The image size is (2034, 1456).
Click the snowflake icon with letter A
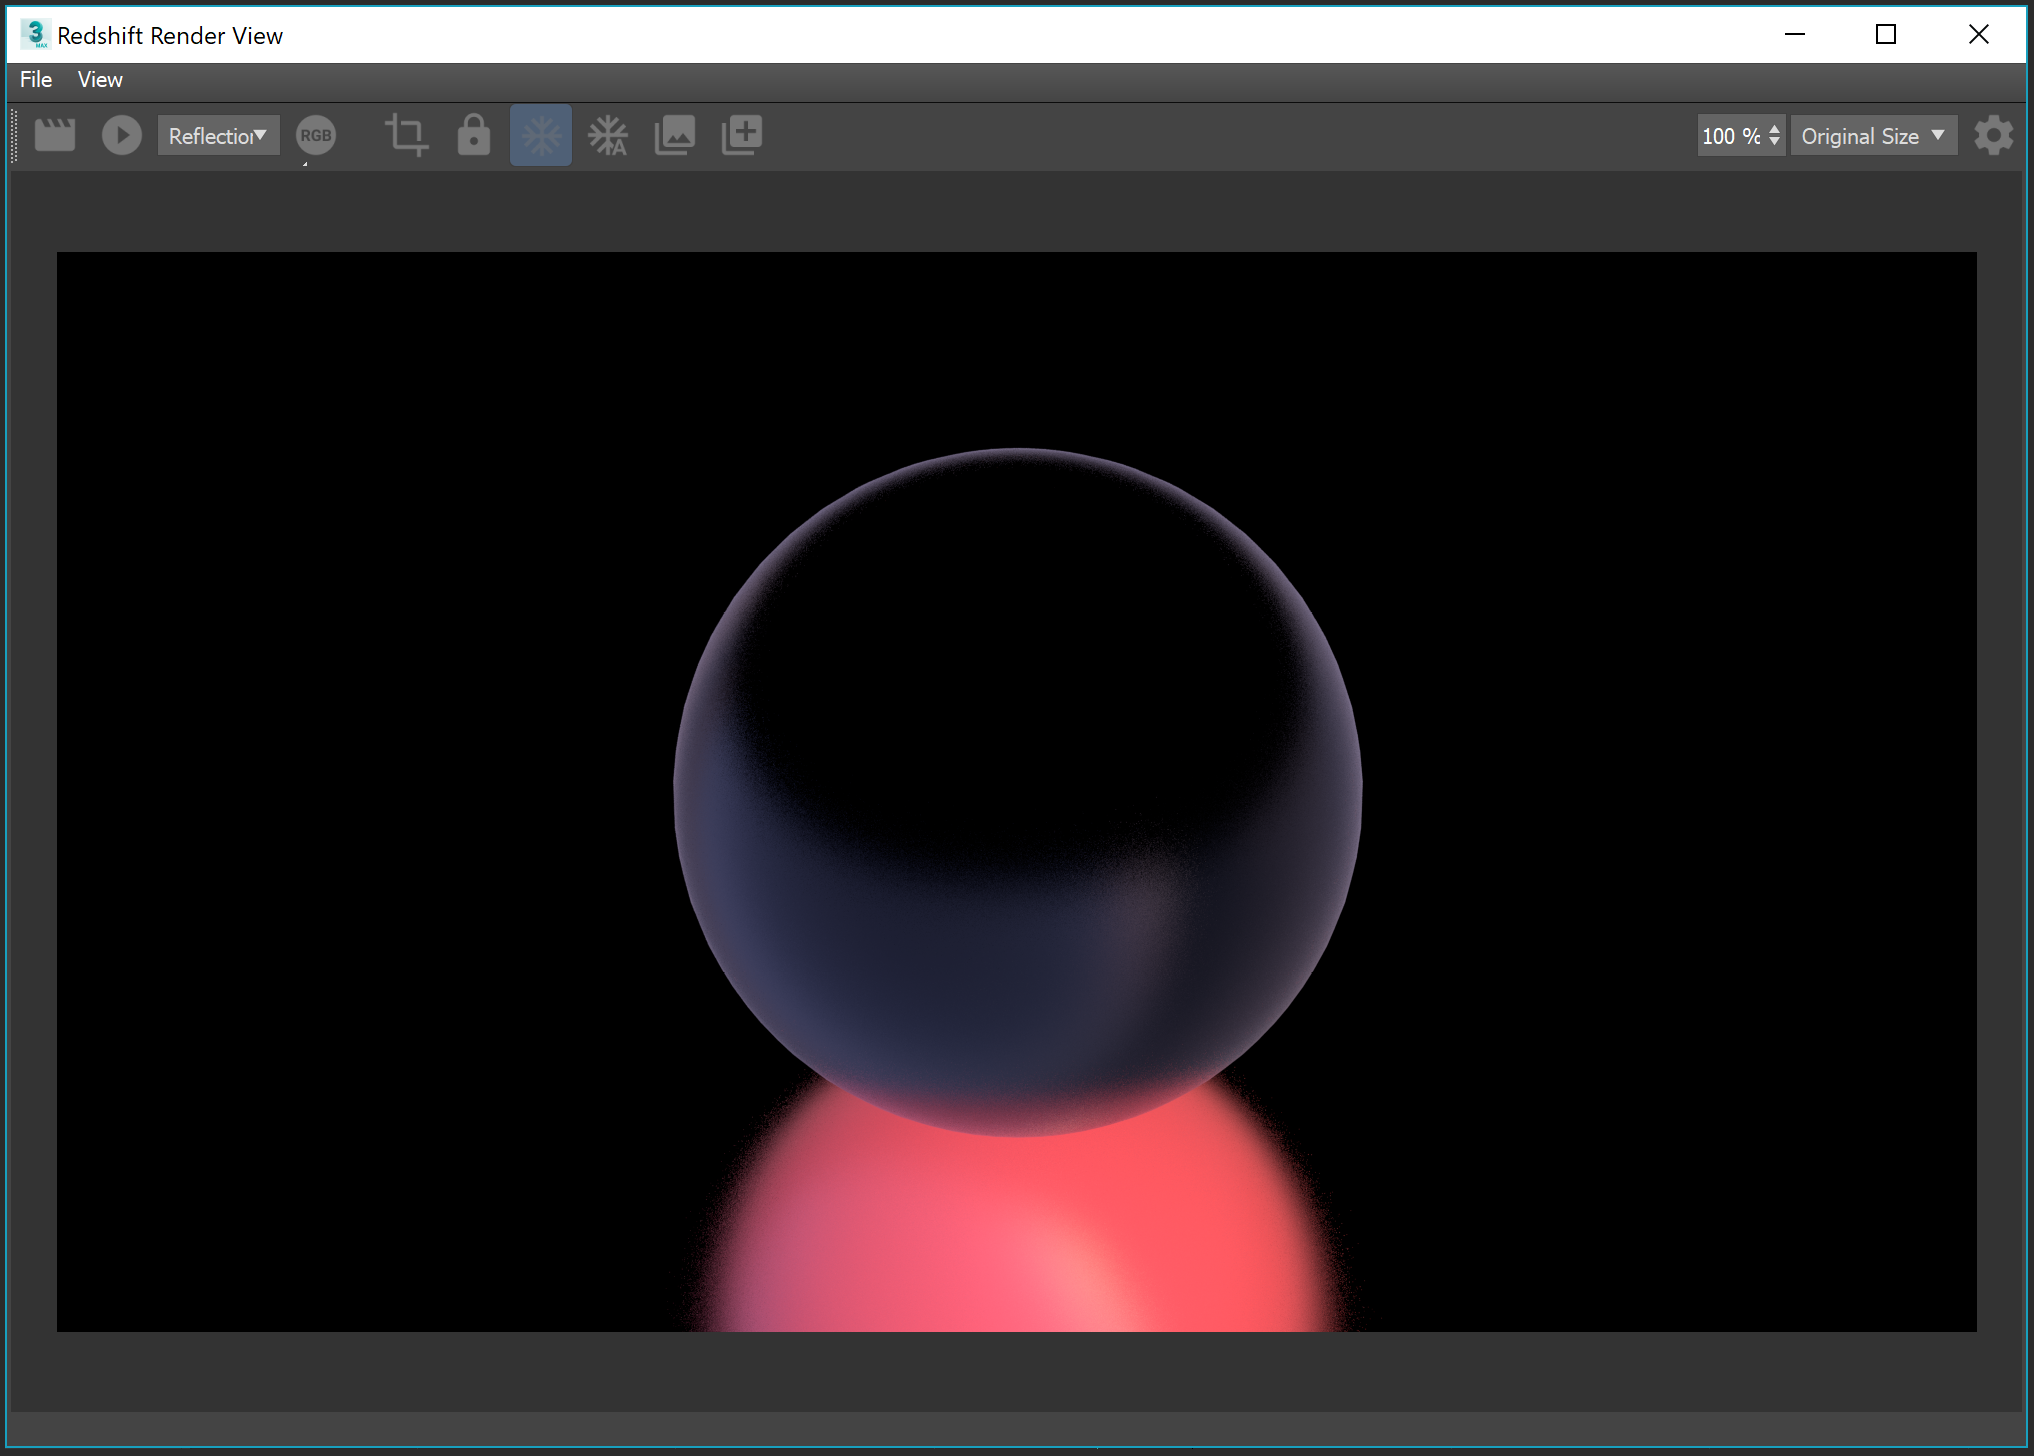point(608,135)
